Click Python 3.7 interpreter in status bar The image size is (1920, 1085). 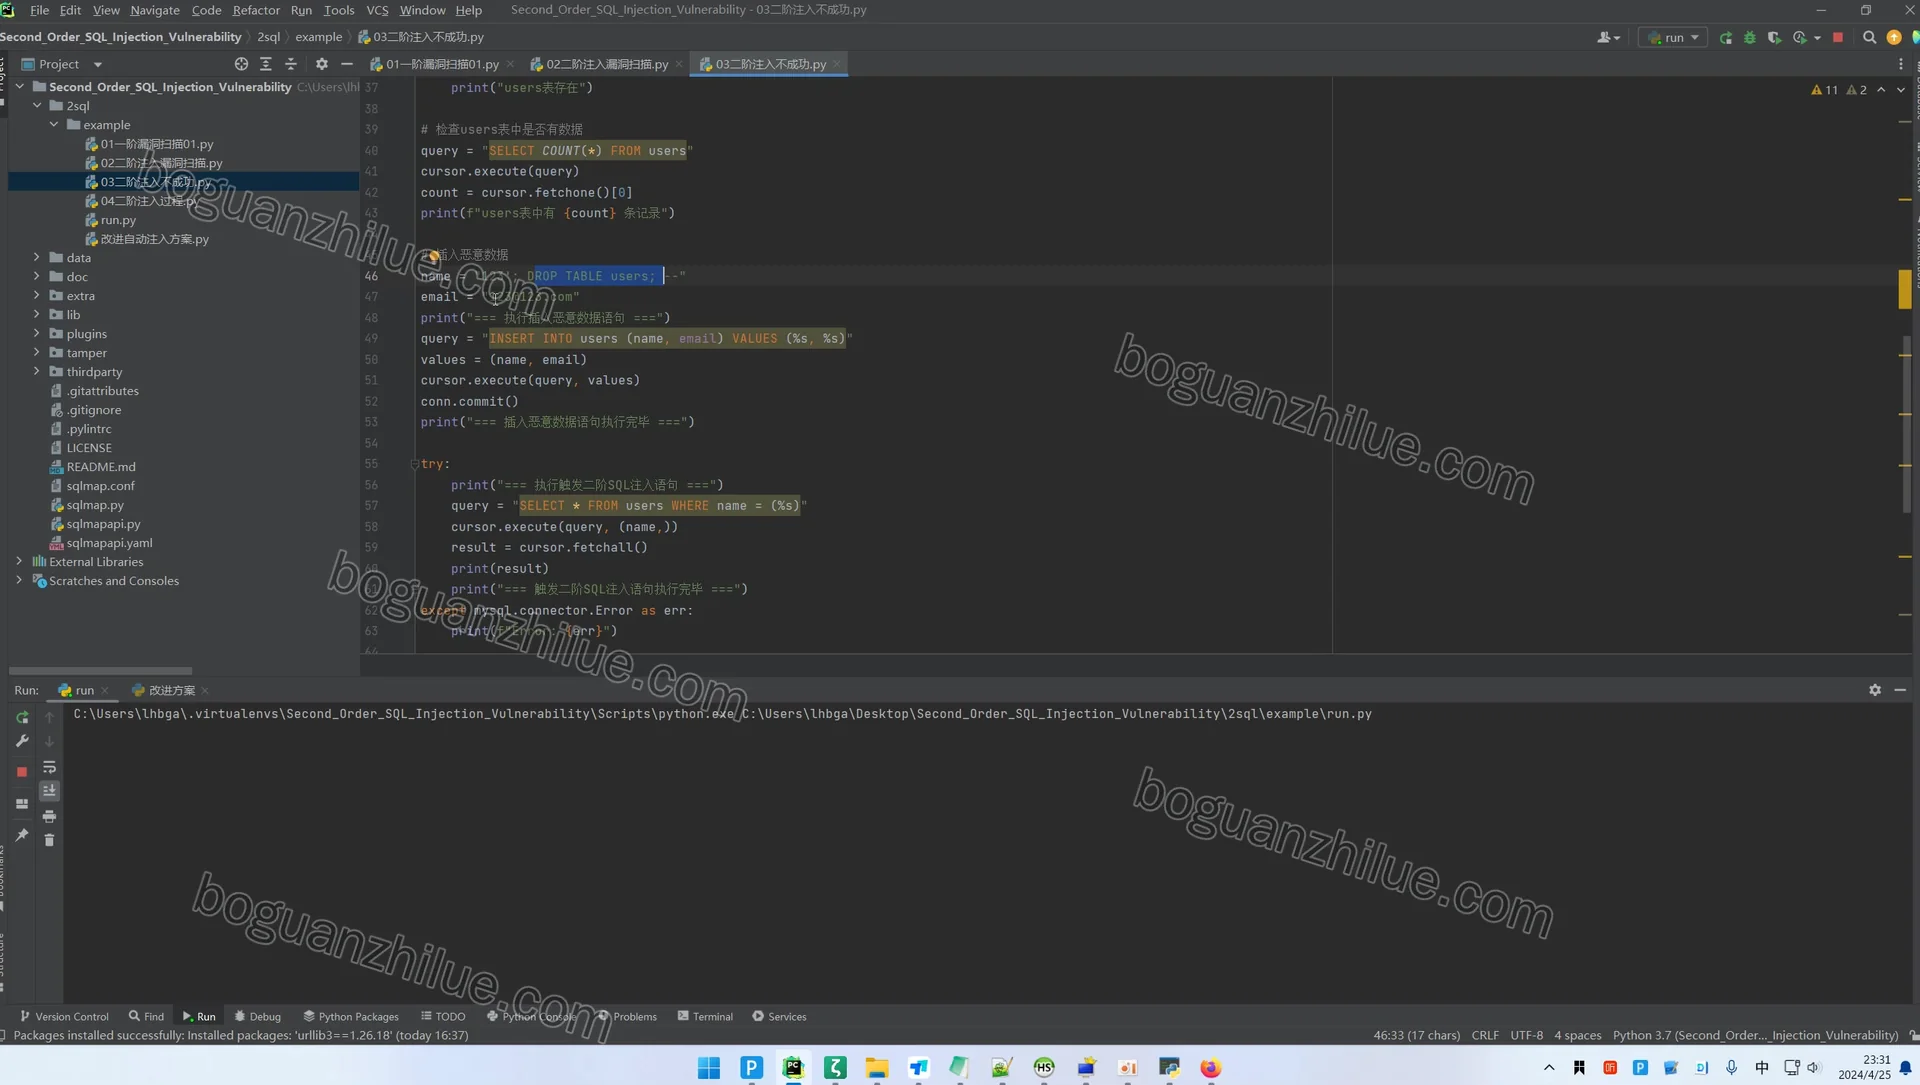pyautogui.click(x=1755, y=1035)
